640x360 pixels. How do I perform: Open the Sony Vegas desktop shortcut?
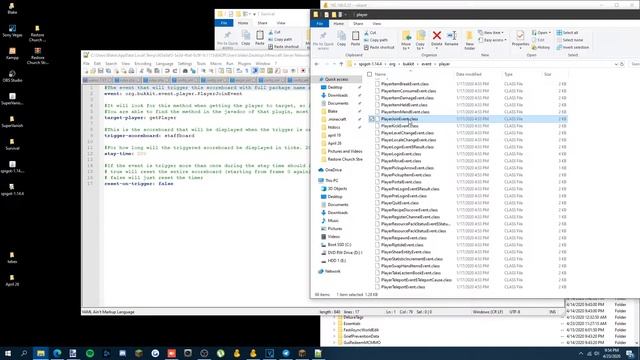pyautogui.click(x=12, y=31)
